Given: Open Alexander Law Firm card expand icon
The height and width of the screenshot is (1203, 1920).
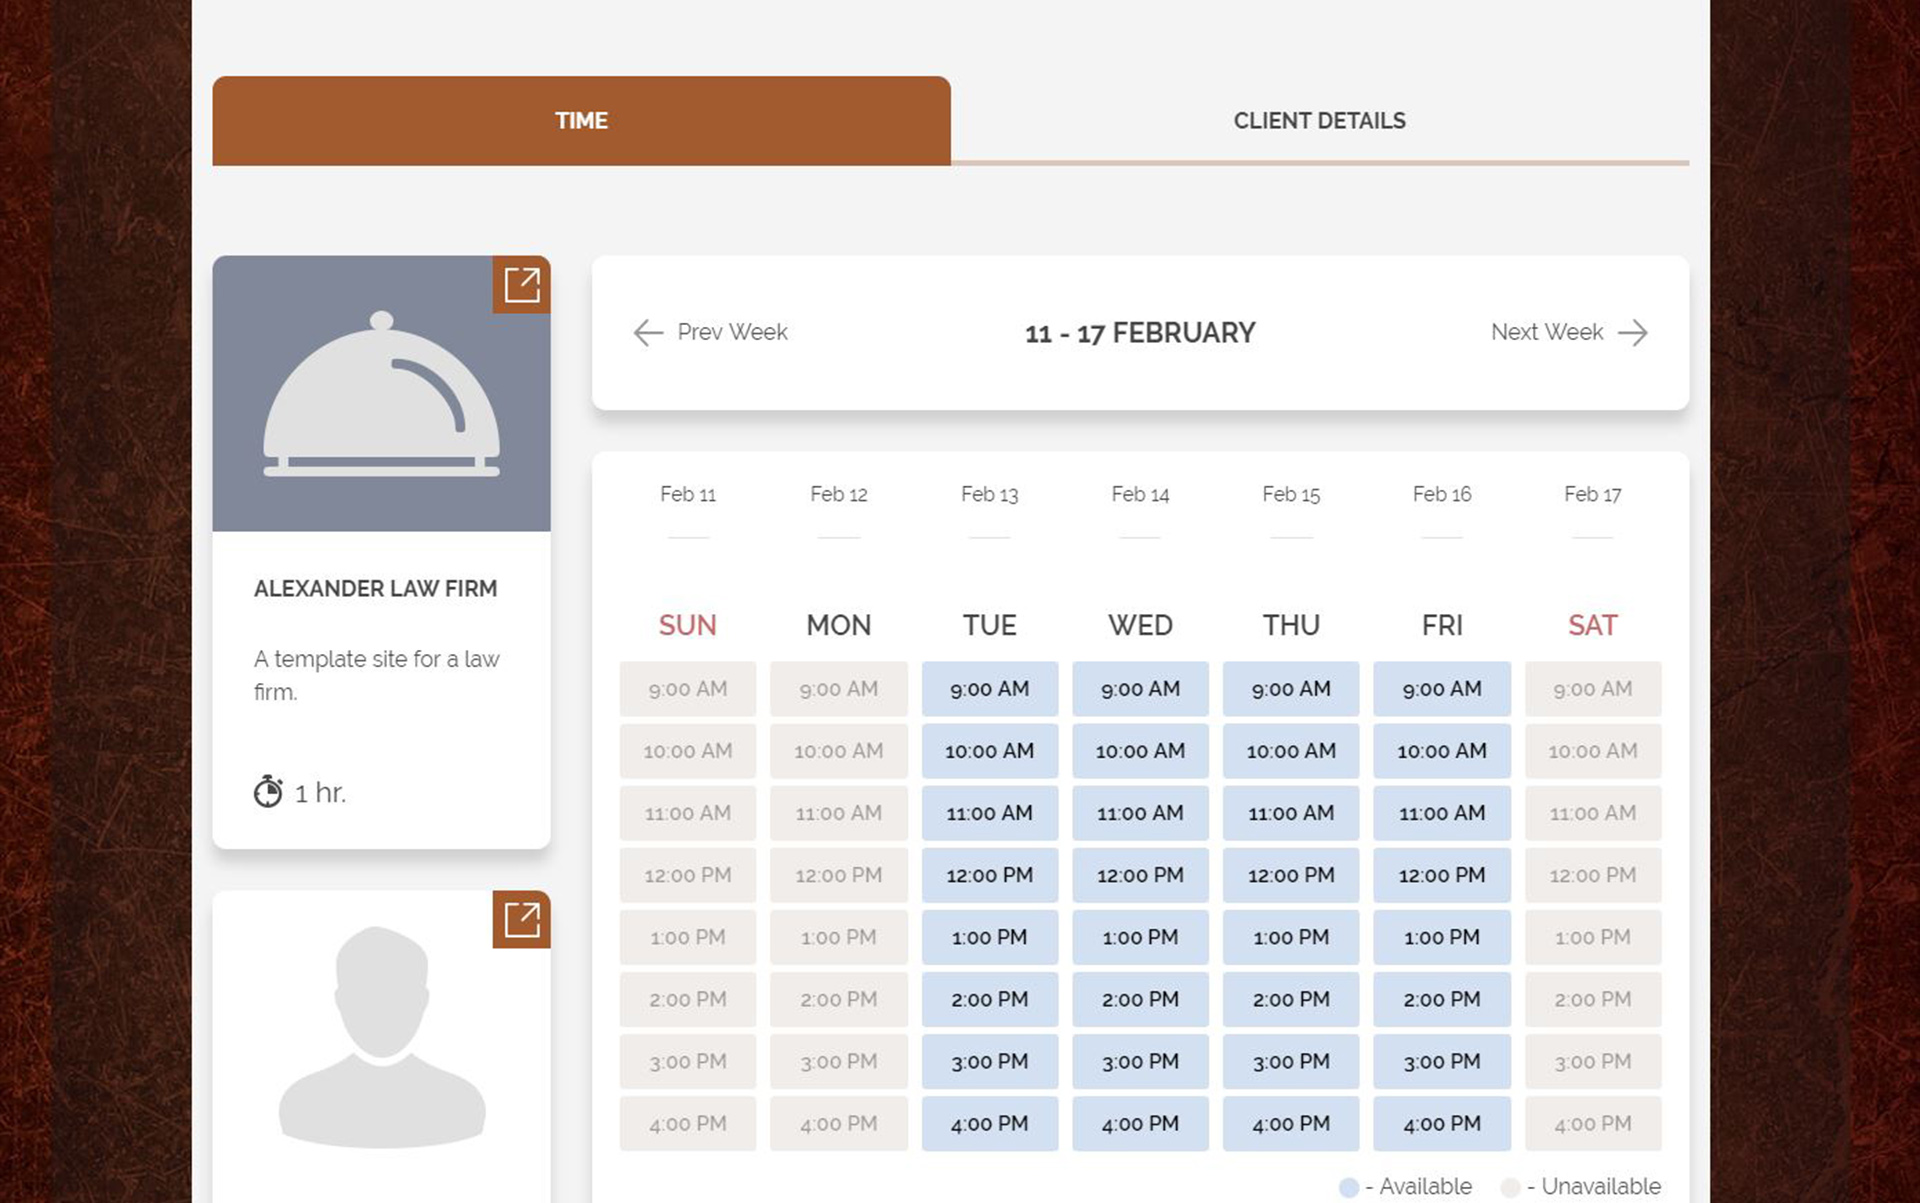Looking at the screenshot, I should (521, 285).
